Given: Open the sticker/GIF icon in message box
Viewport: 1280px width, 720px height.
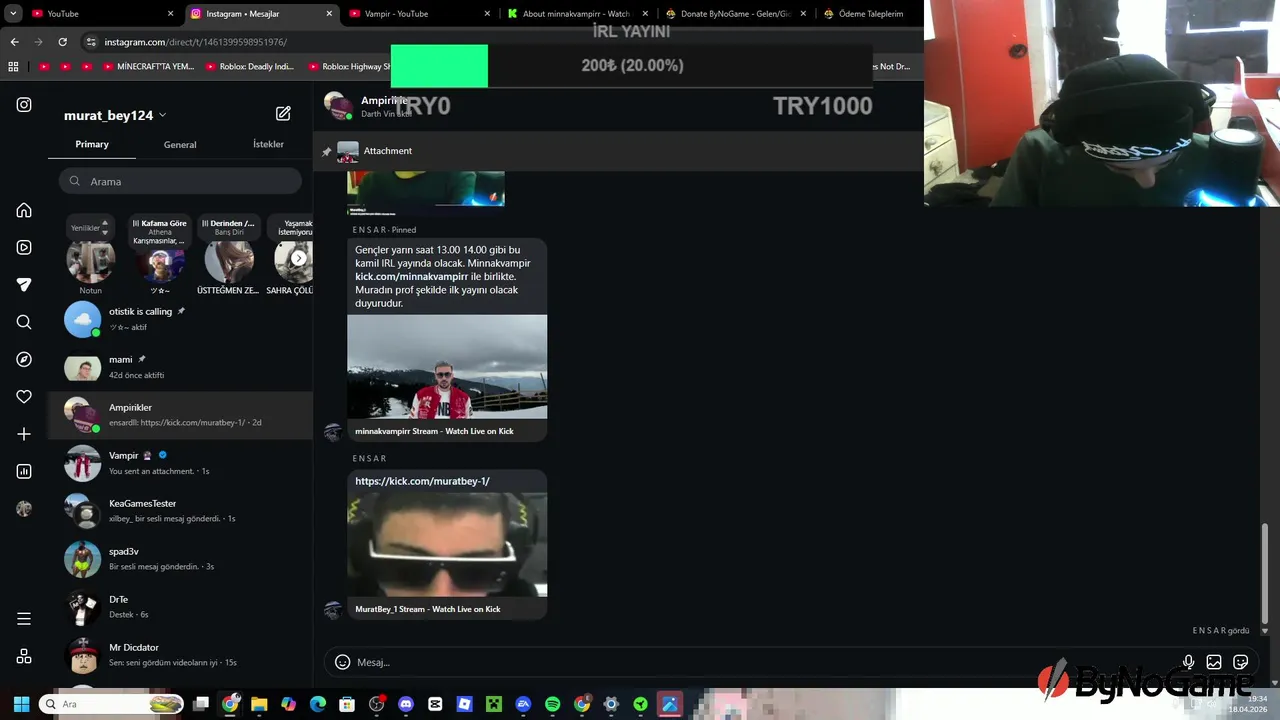Looking at the screenshot, I should tap(1241, 662).
